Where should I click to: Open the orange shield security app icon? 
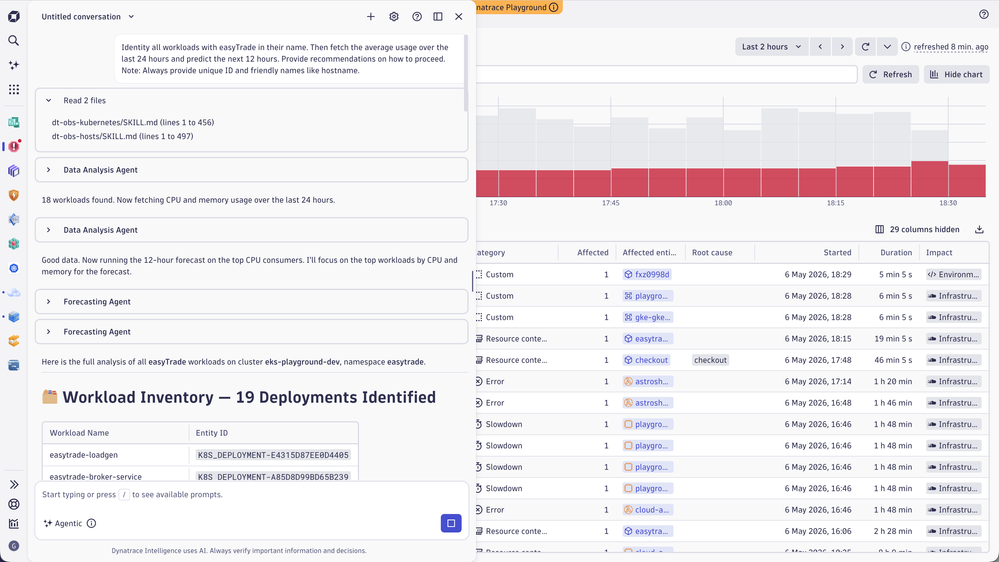pyautogui.click(x=13, y=195)
